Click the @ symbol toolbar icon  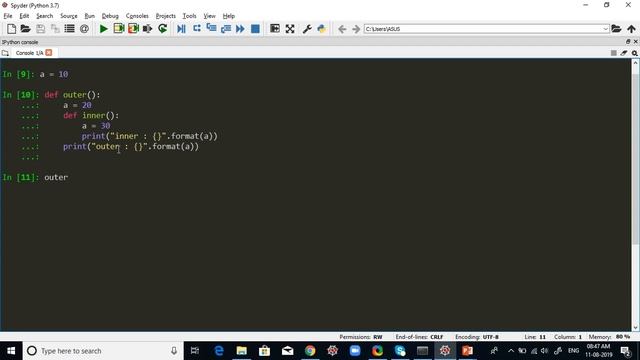[84, 29]
